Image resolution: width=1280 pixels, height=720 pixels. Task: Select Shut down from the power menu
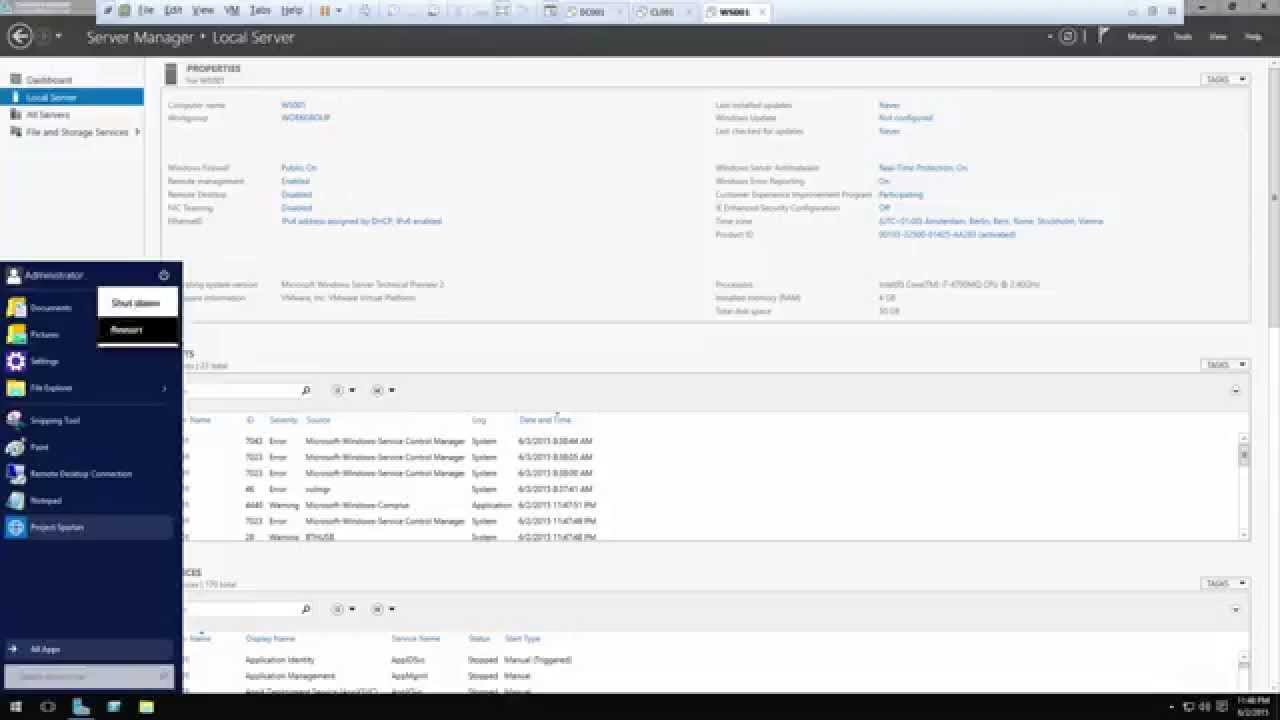(x=136, y=303)
